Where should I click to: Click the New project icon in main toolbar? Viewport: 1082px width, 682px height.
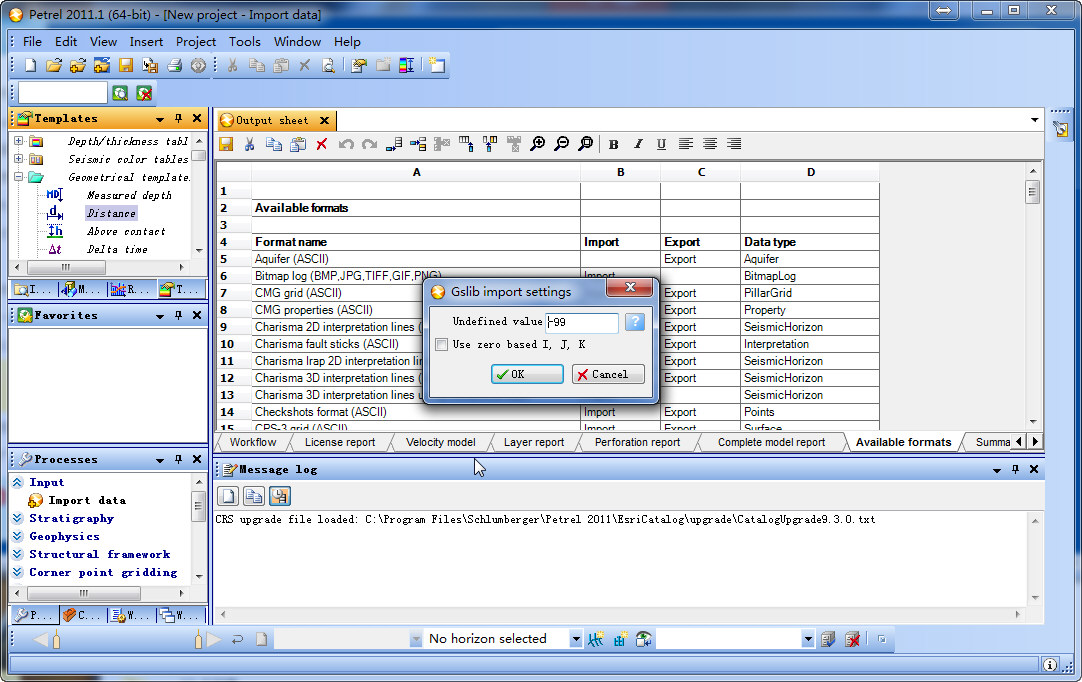coord(30,66)
